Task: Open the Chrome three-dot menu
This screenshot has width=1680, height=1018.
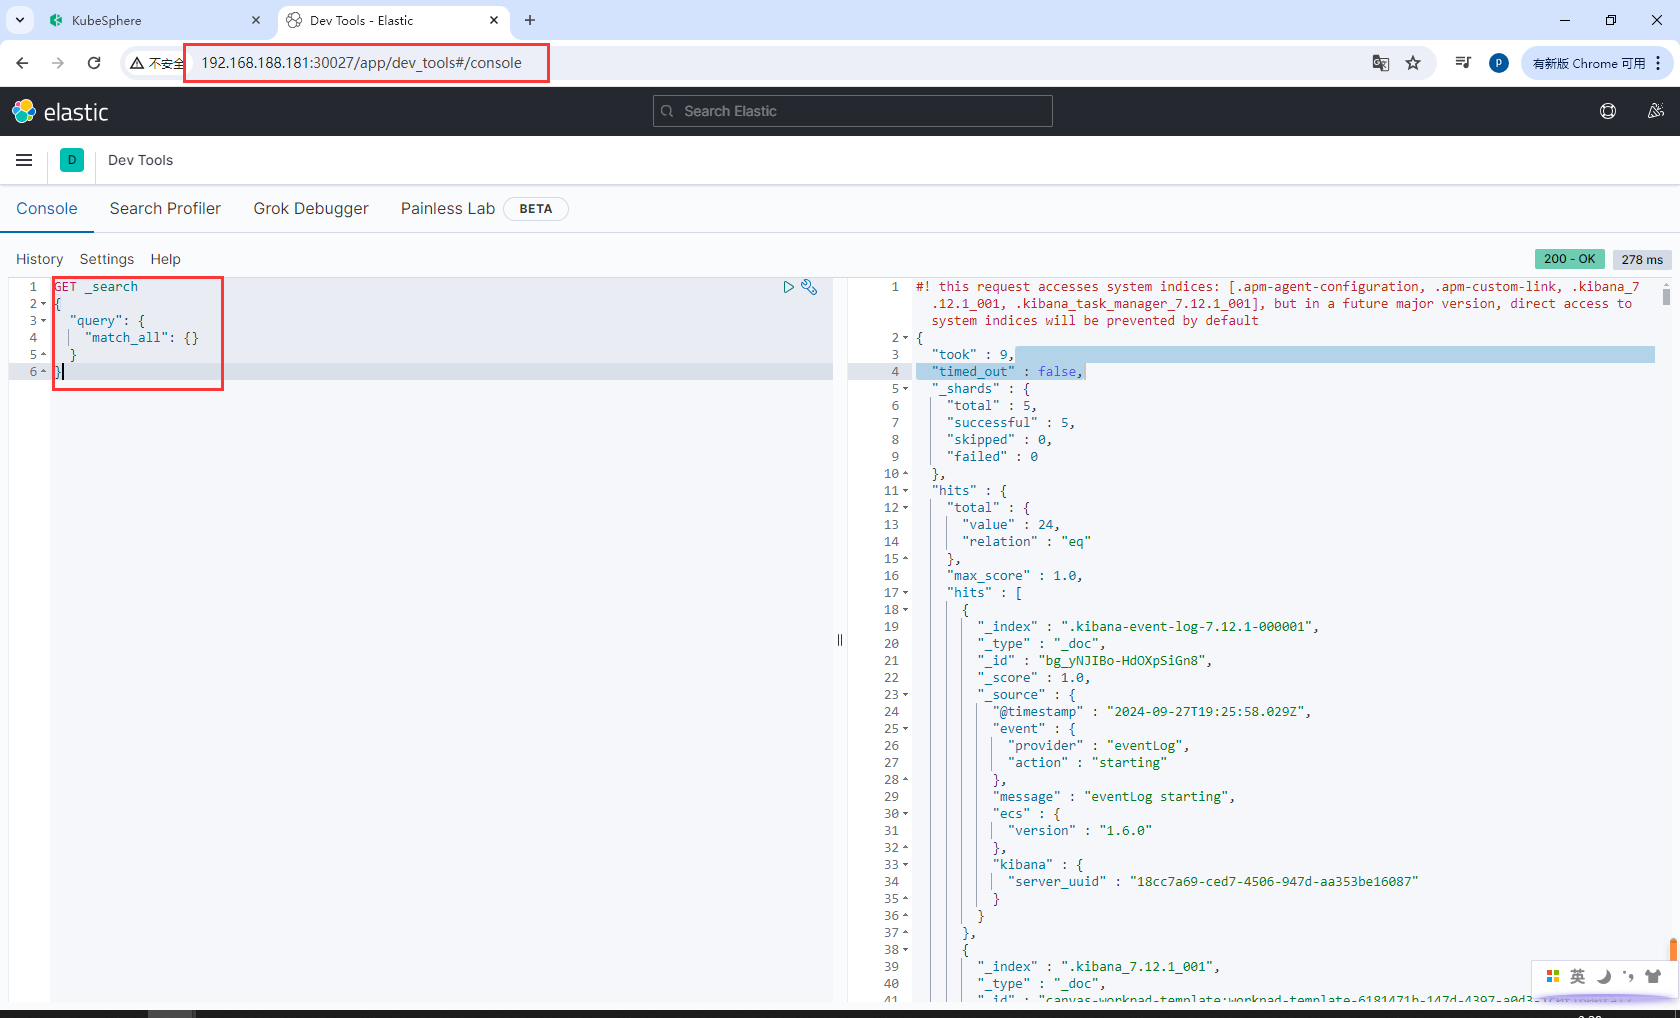Action: [x=1658, y=63]
